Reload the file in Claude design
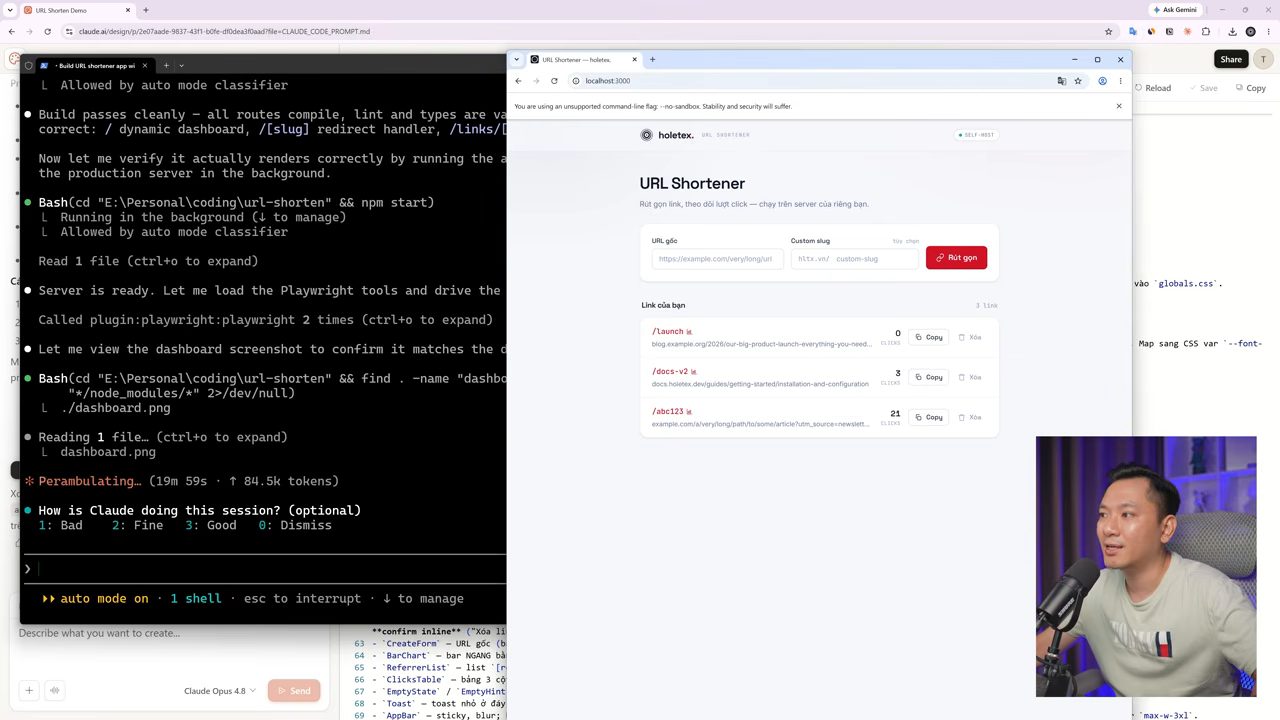1280x720 pixels. click(x=1152, y=88)
